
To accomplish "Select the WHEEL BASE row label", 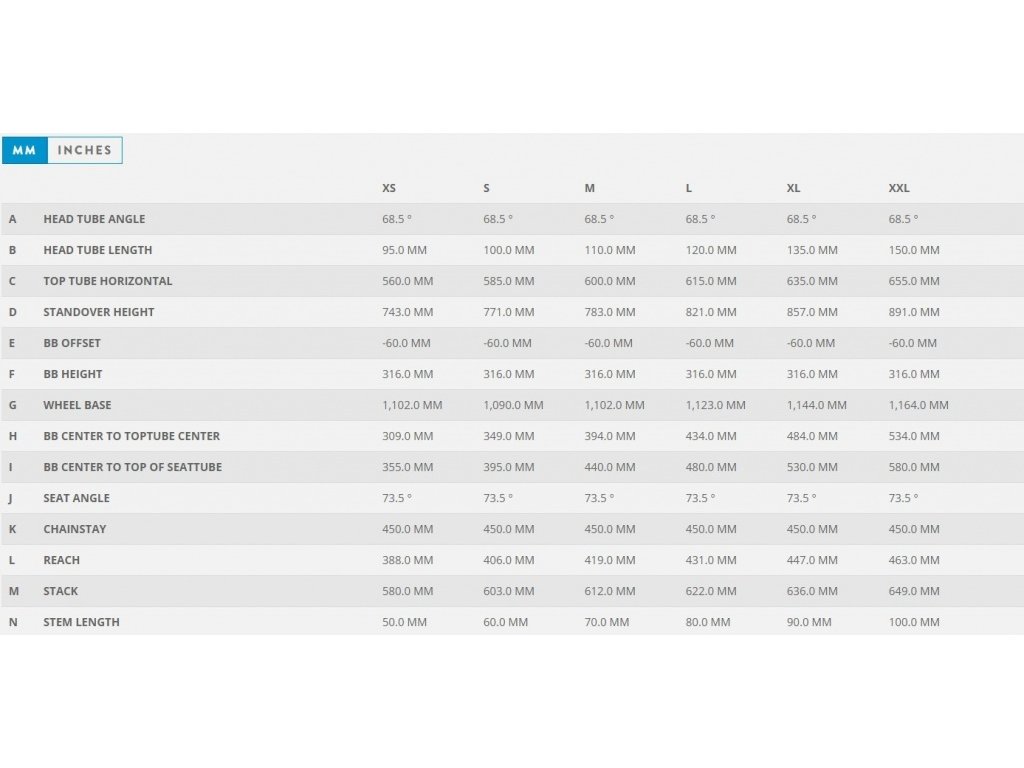I will tap(77, 405).
